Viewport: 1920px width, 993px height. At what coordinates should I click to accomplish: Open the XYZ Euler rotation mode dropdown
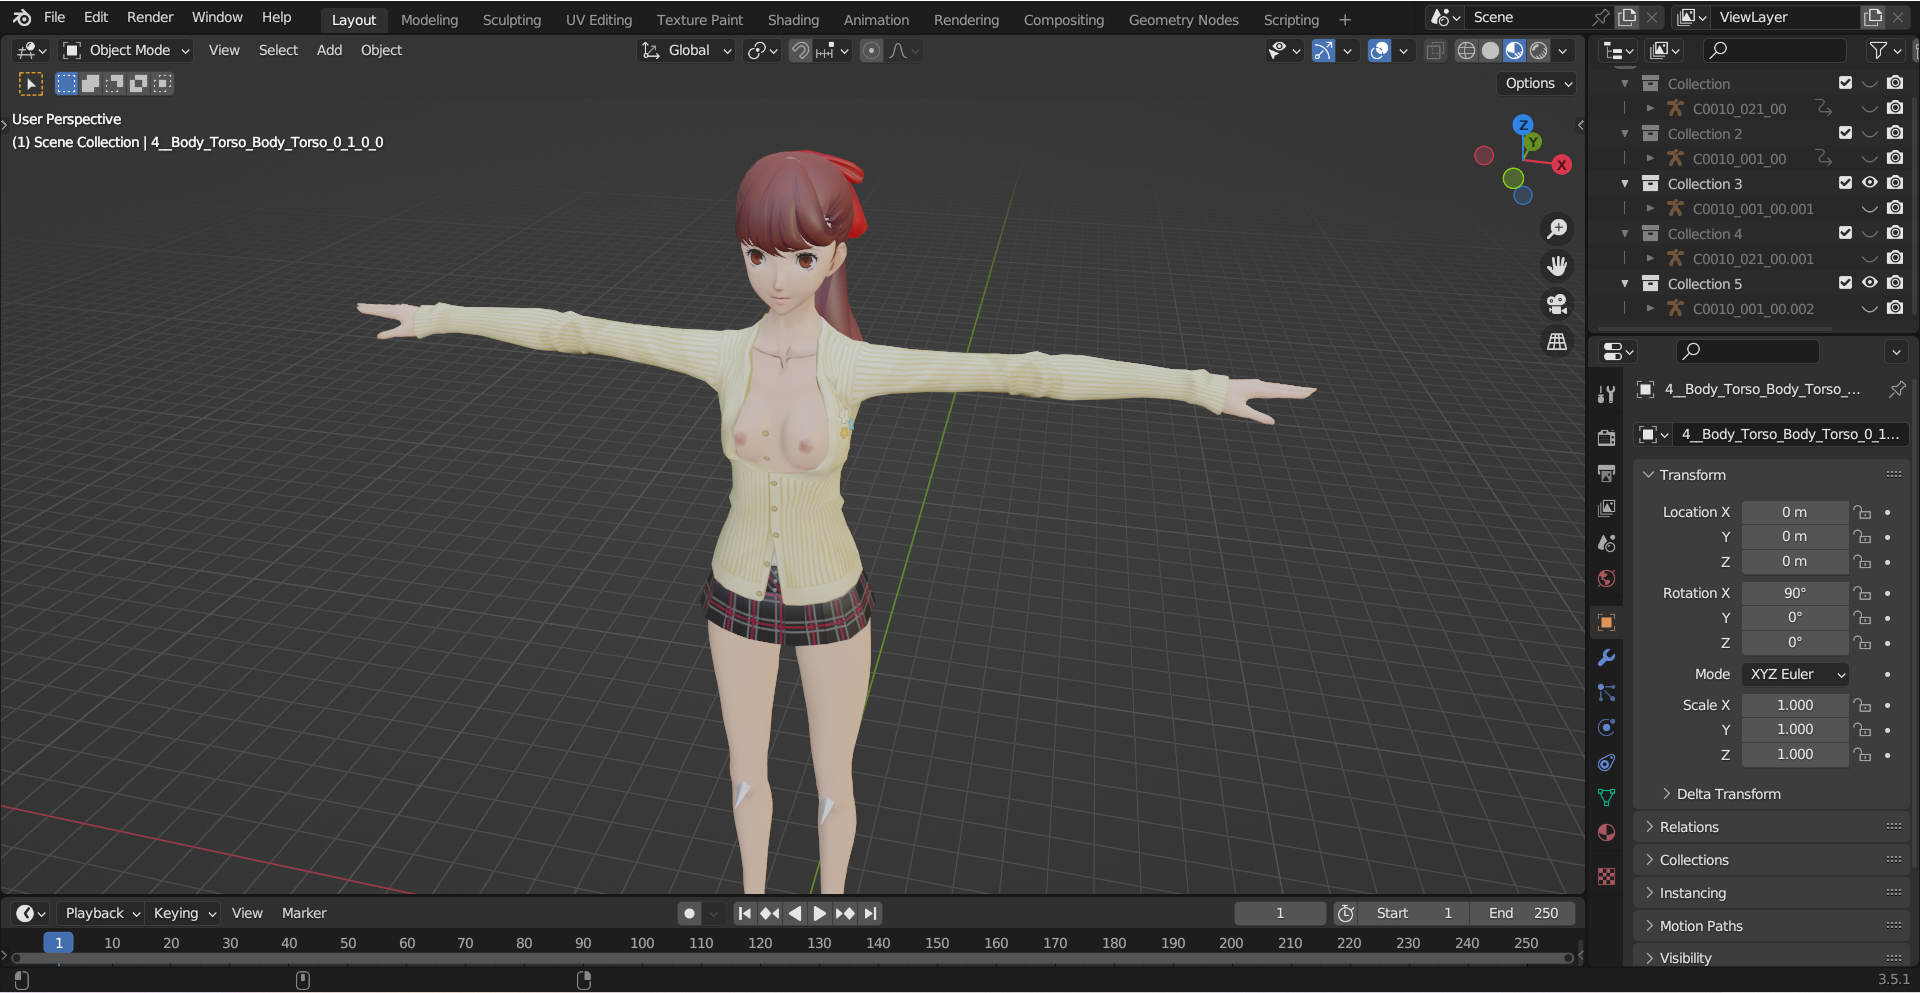(x=1795, y=675)
